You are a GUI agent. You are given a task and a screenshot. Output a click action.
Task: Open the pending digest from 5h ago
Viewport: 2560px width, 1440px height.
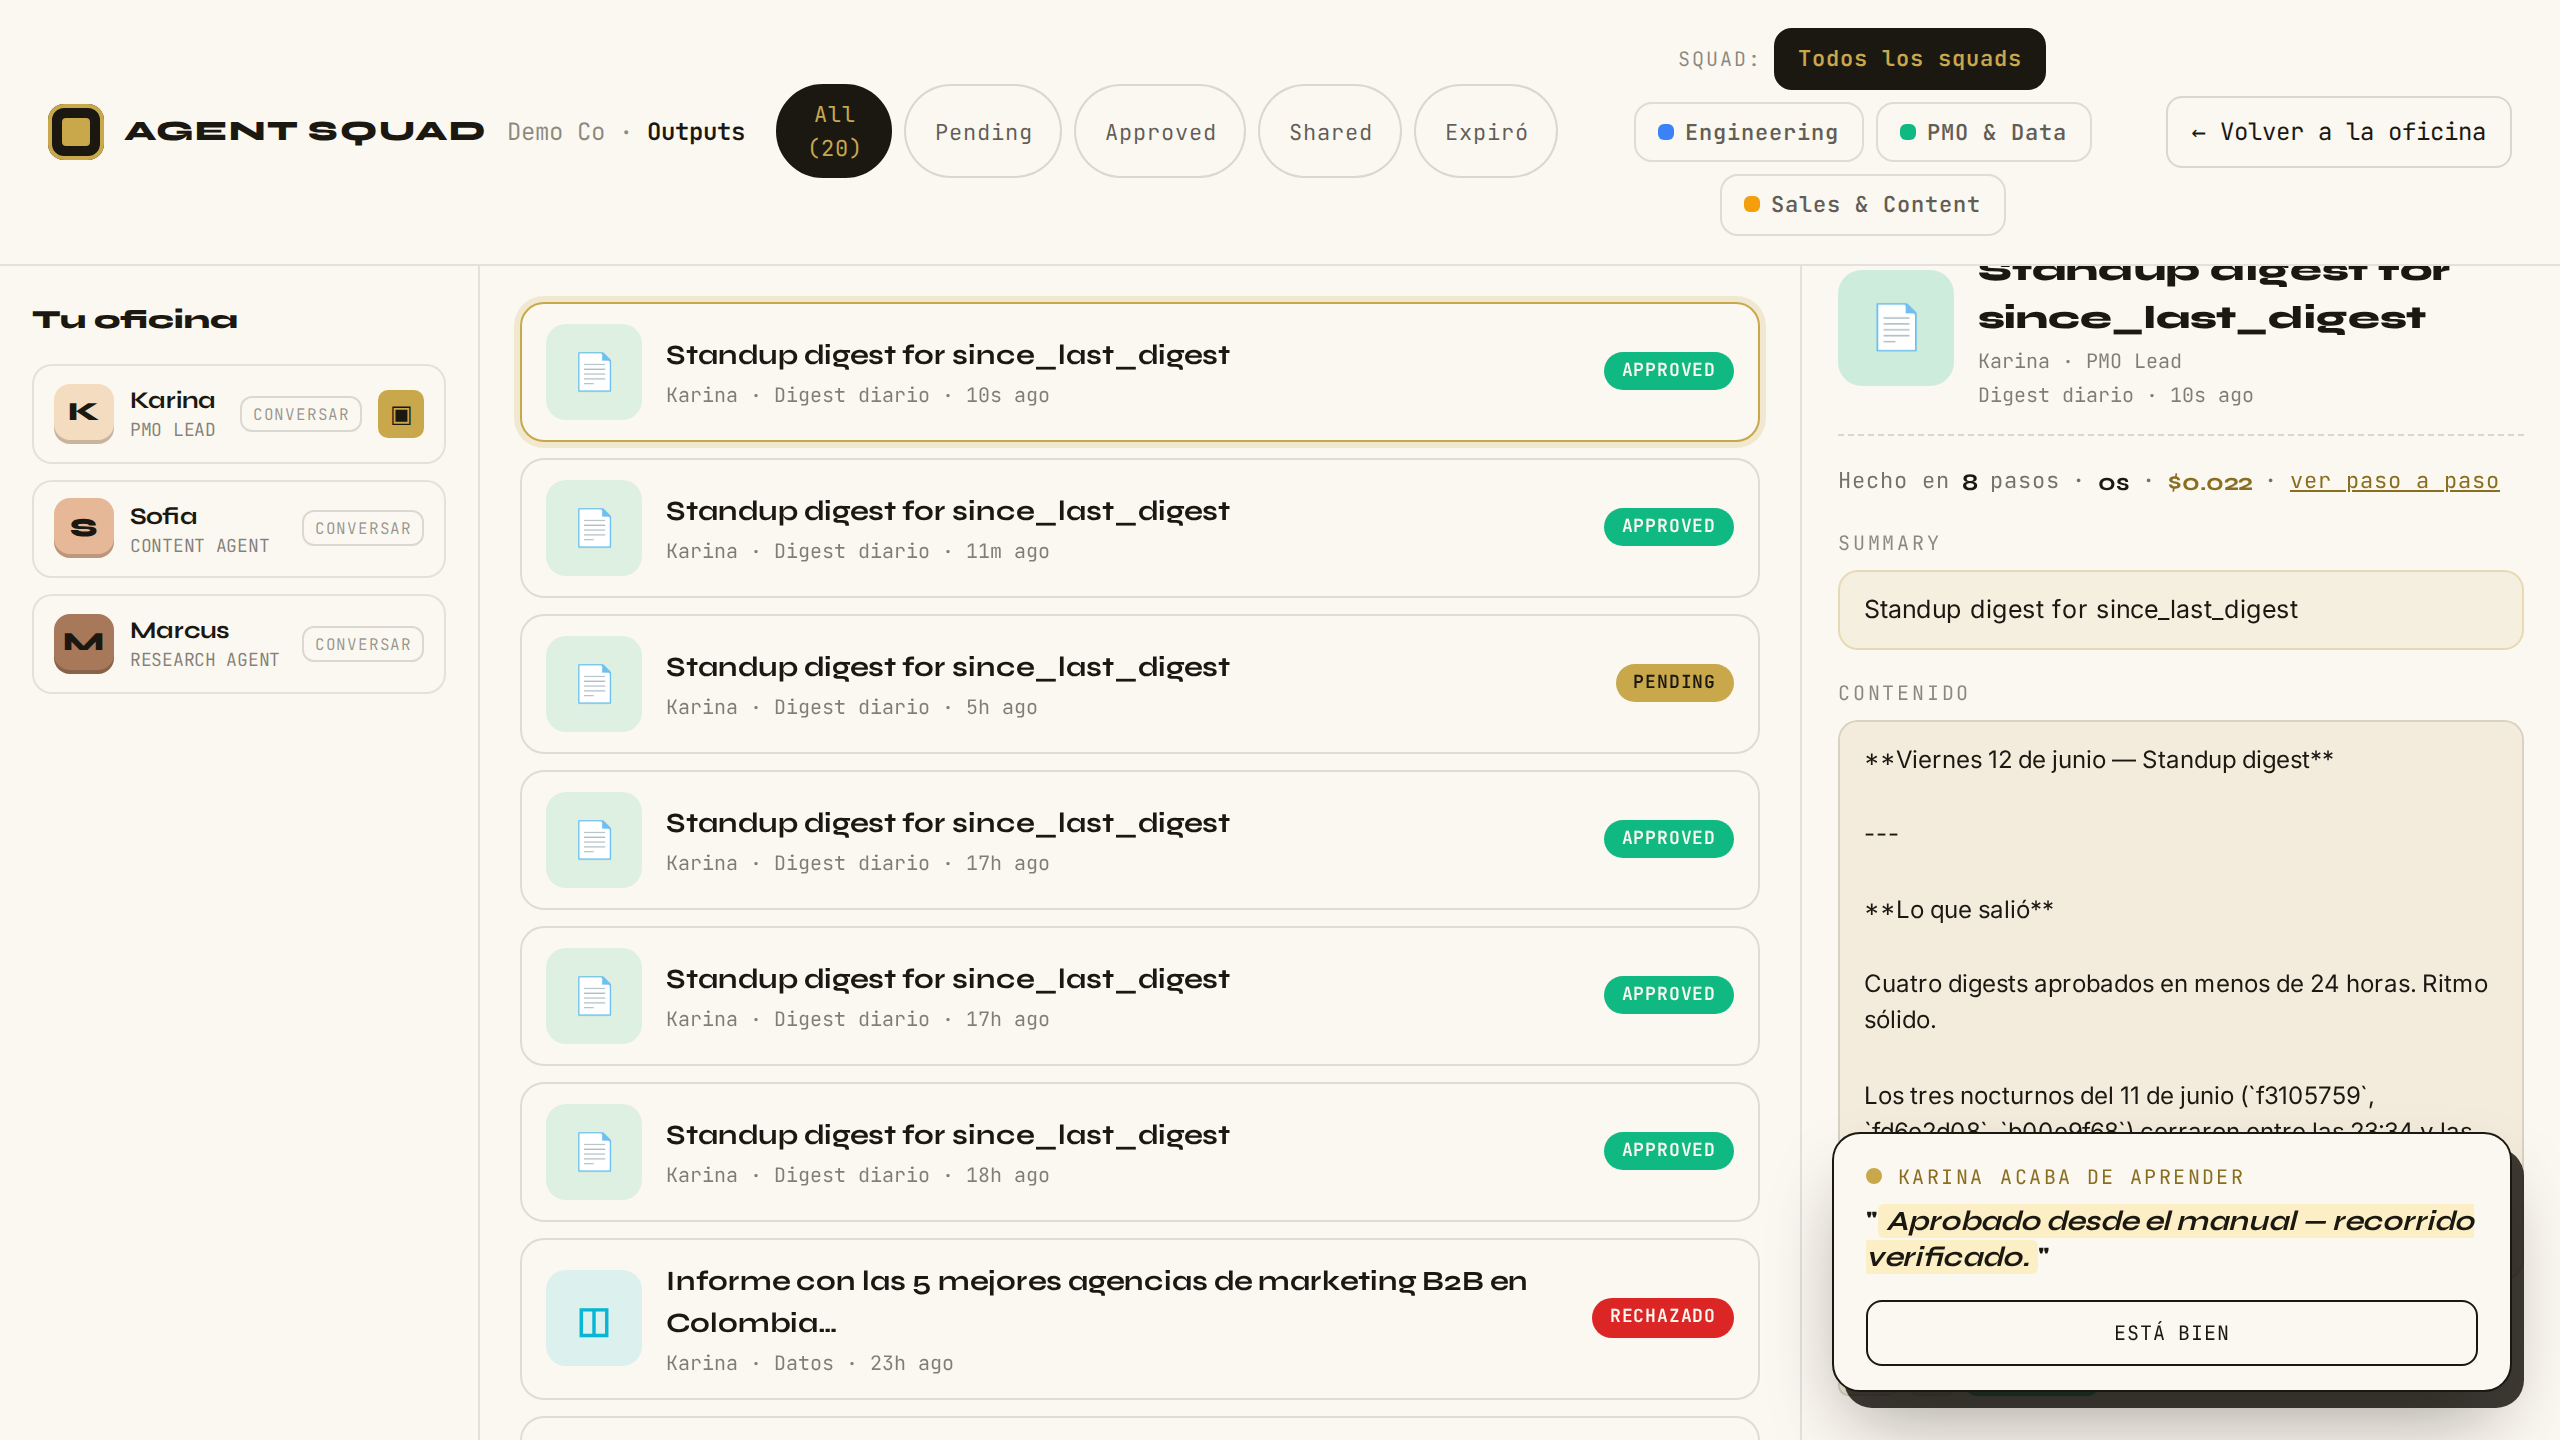1140,684
